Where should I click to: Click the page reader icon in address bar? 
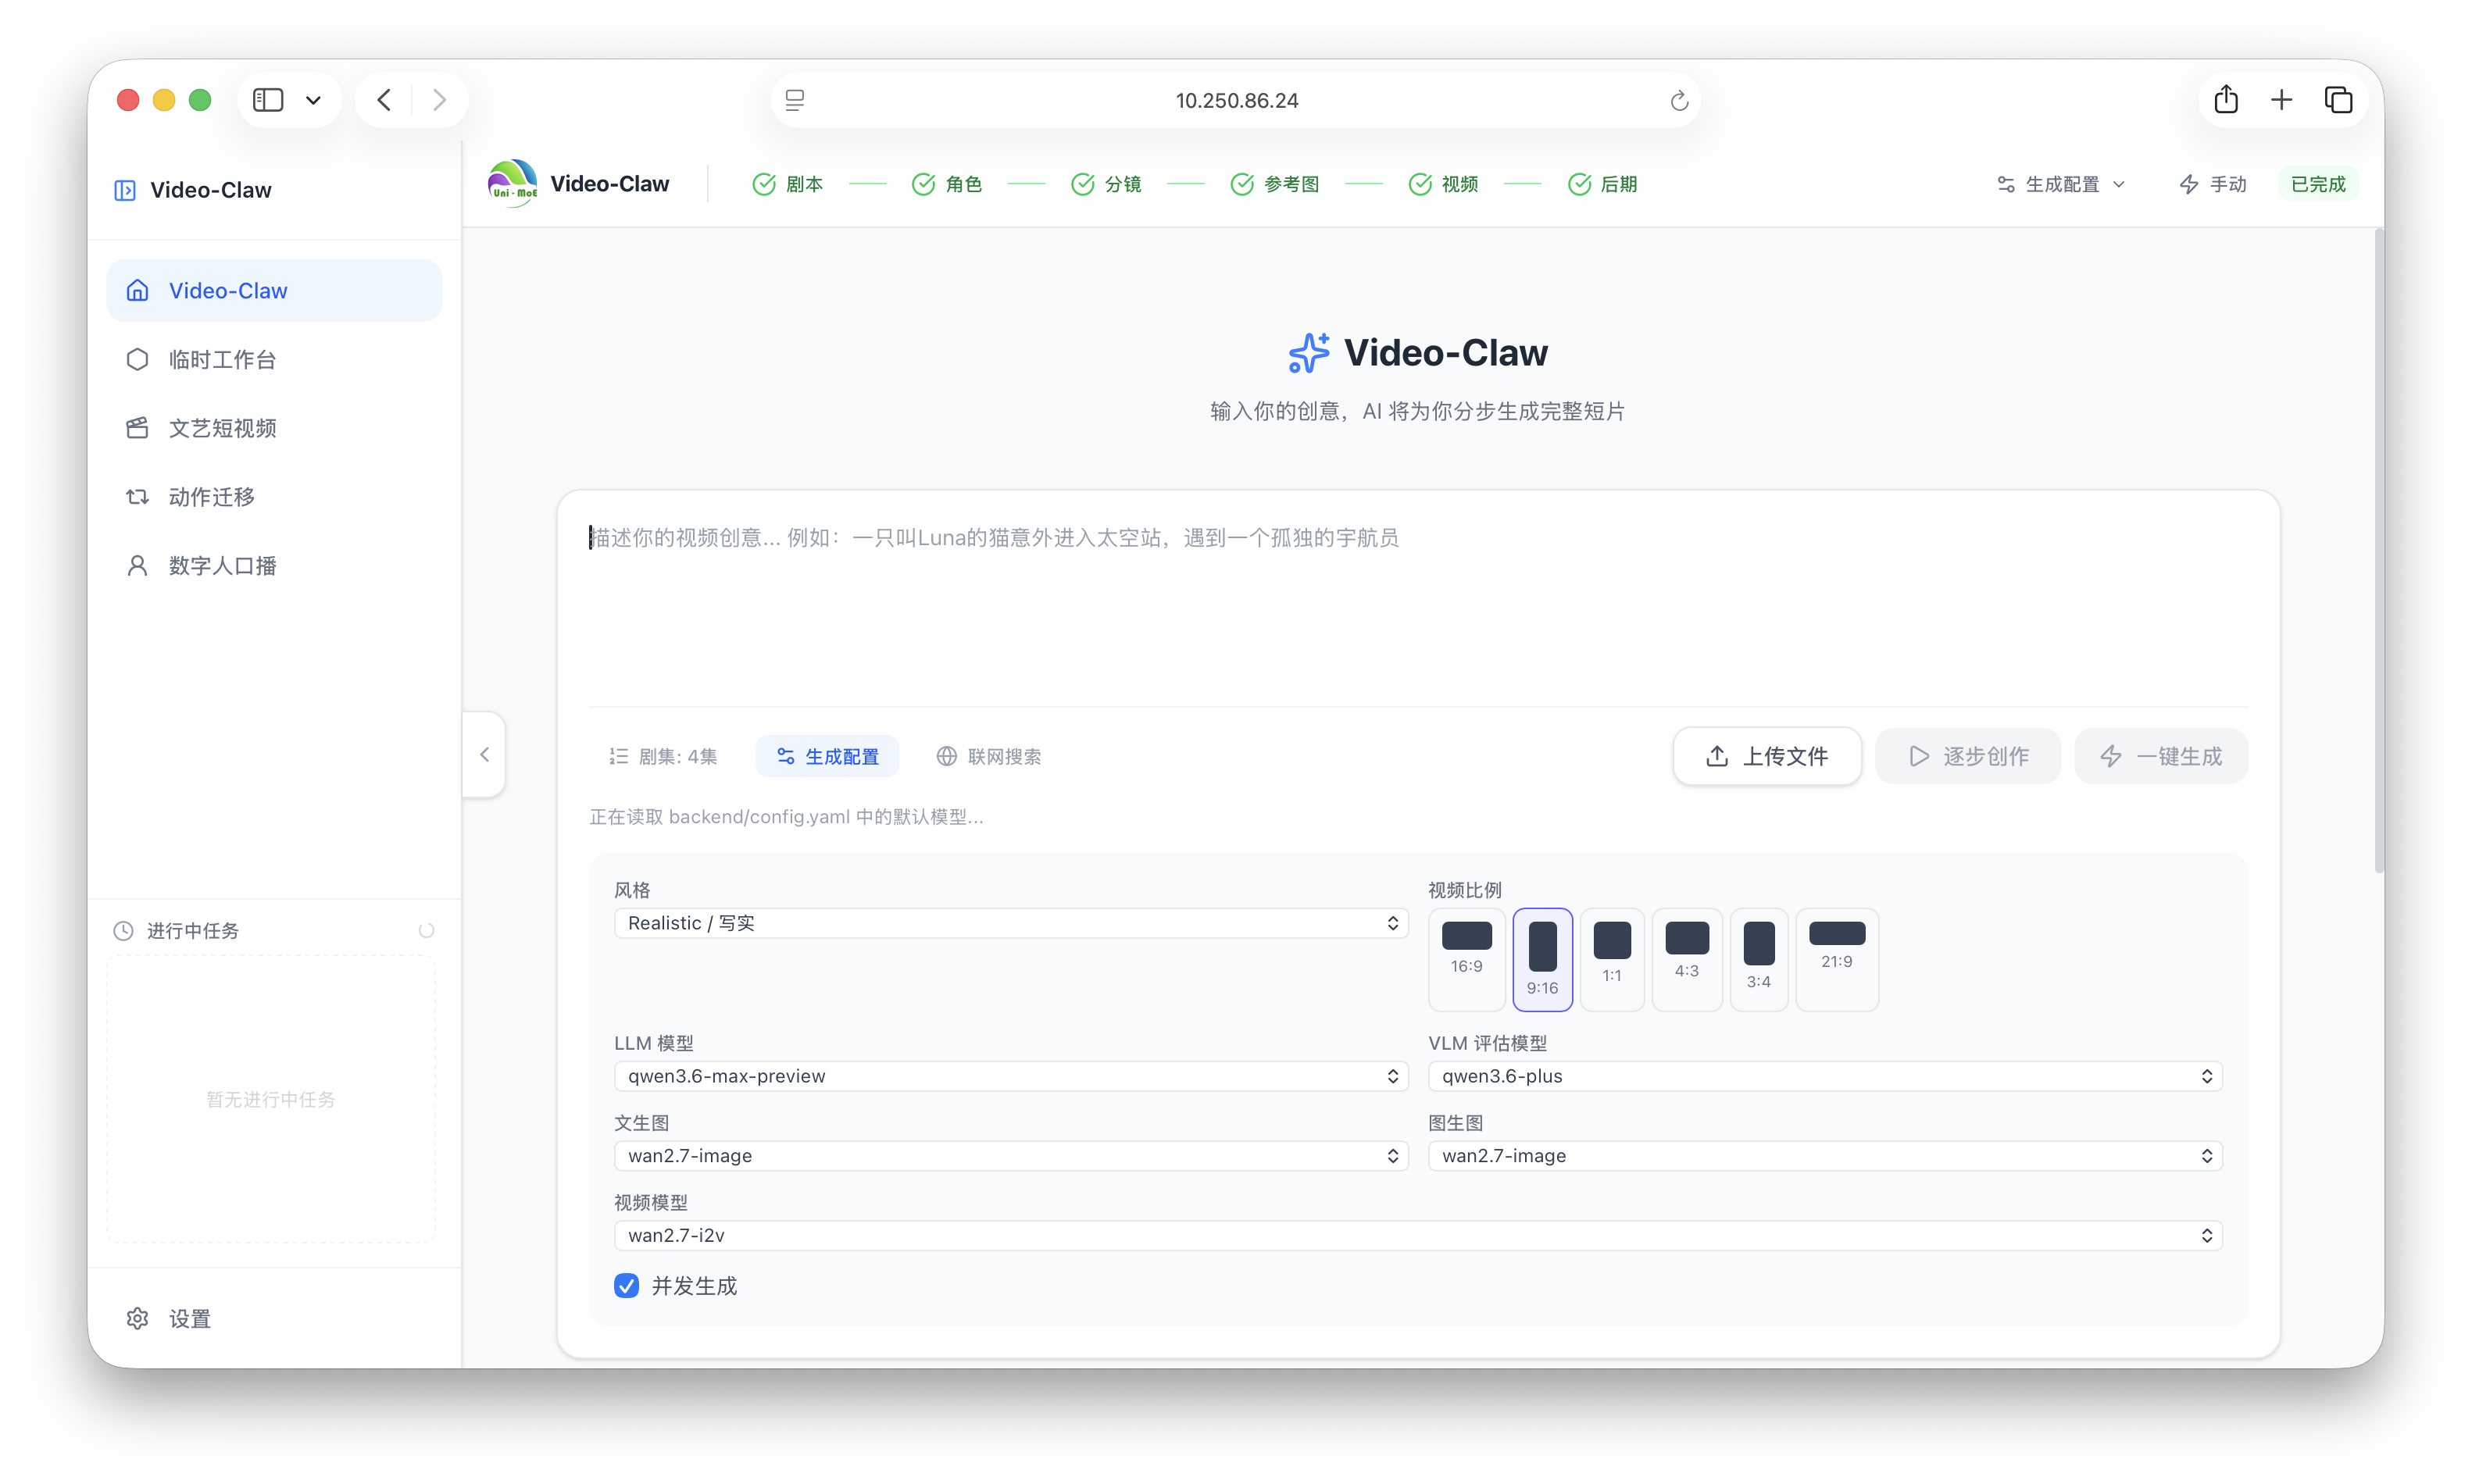pyautogui.click(x=795, y=100)
